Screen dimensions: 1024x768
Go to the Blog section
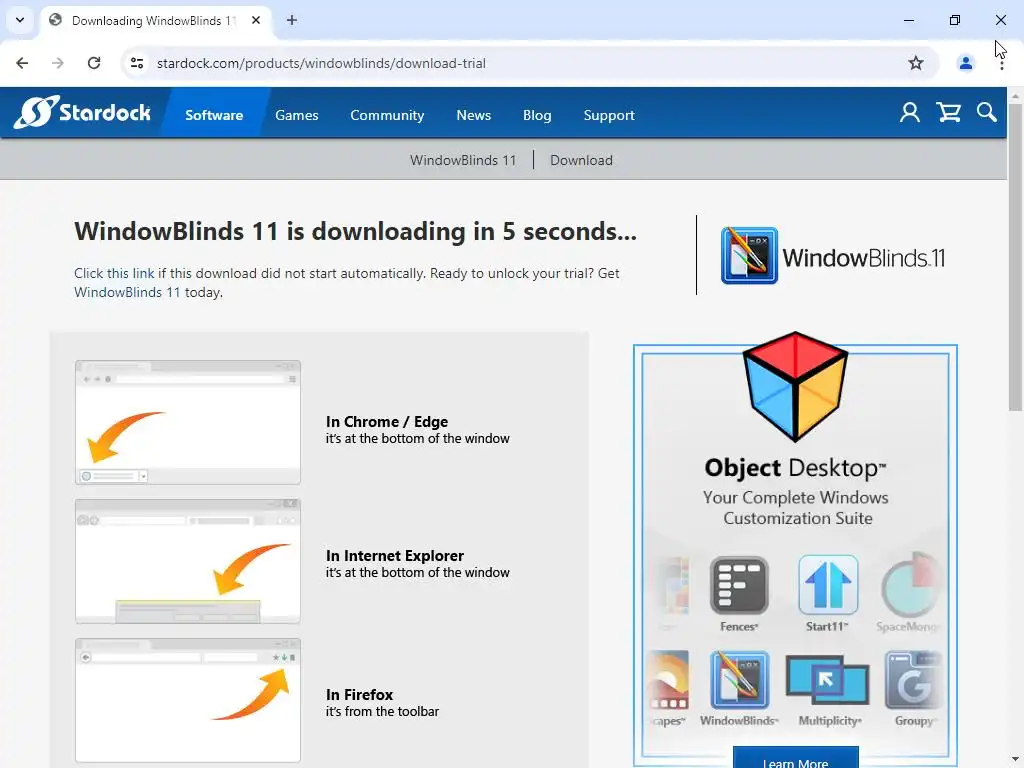[537, 115]
